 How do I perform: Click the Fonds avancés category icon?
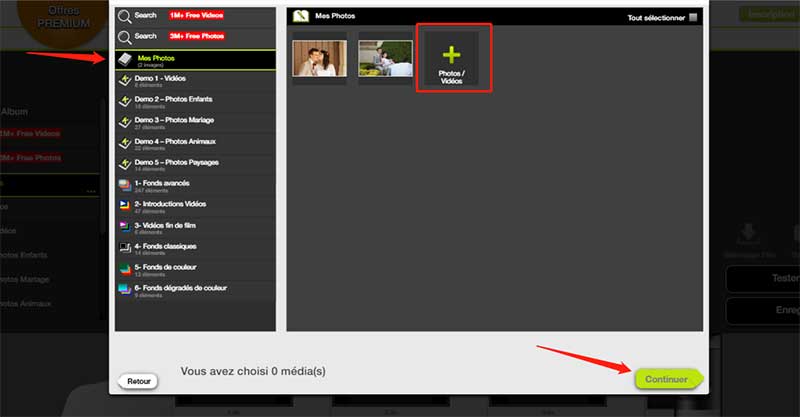[x=124, y=185]
